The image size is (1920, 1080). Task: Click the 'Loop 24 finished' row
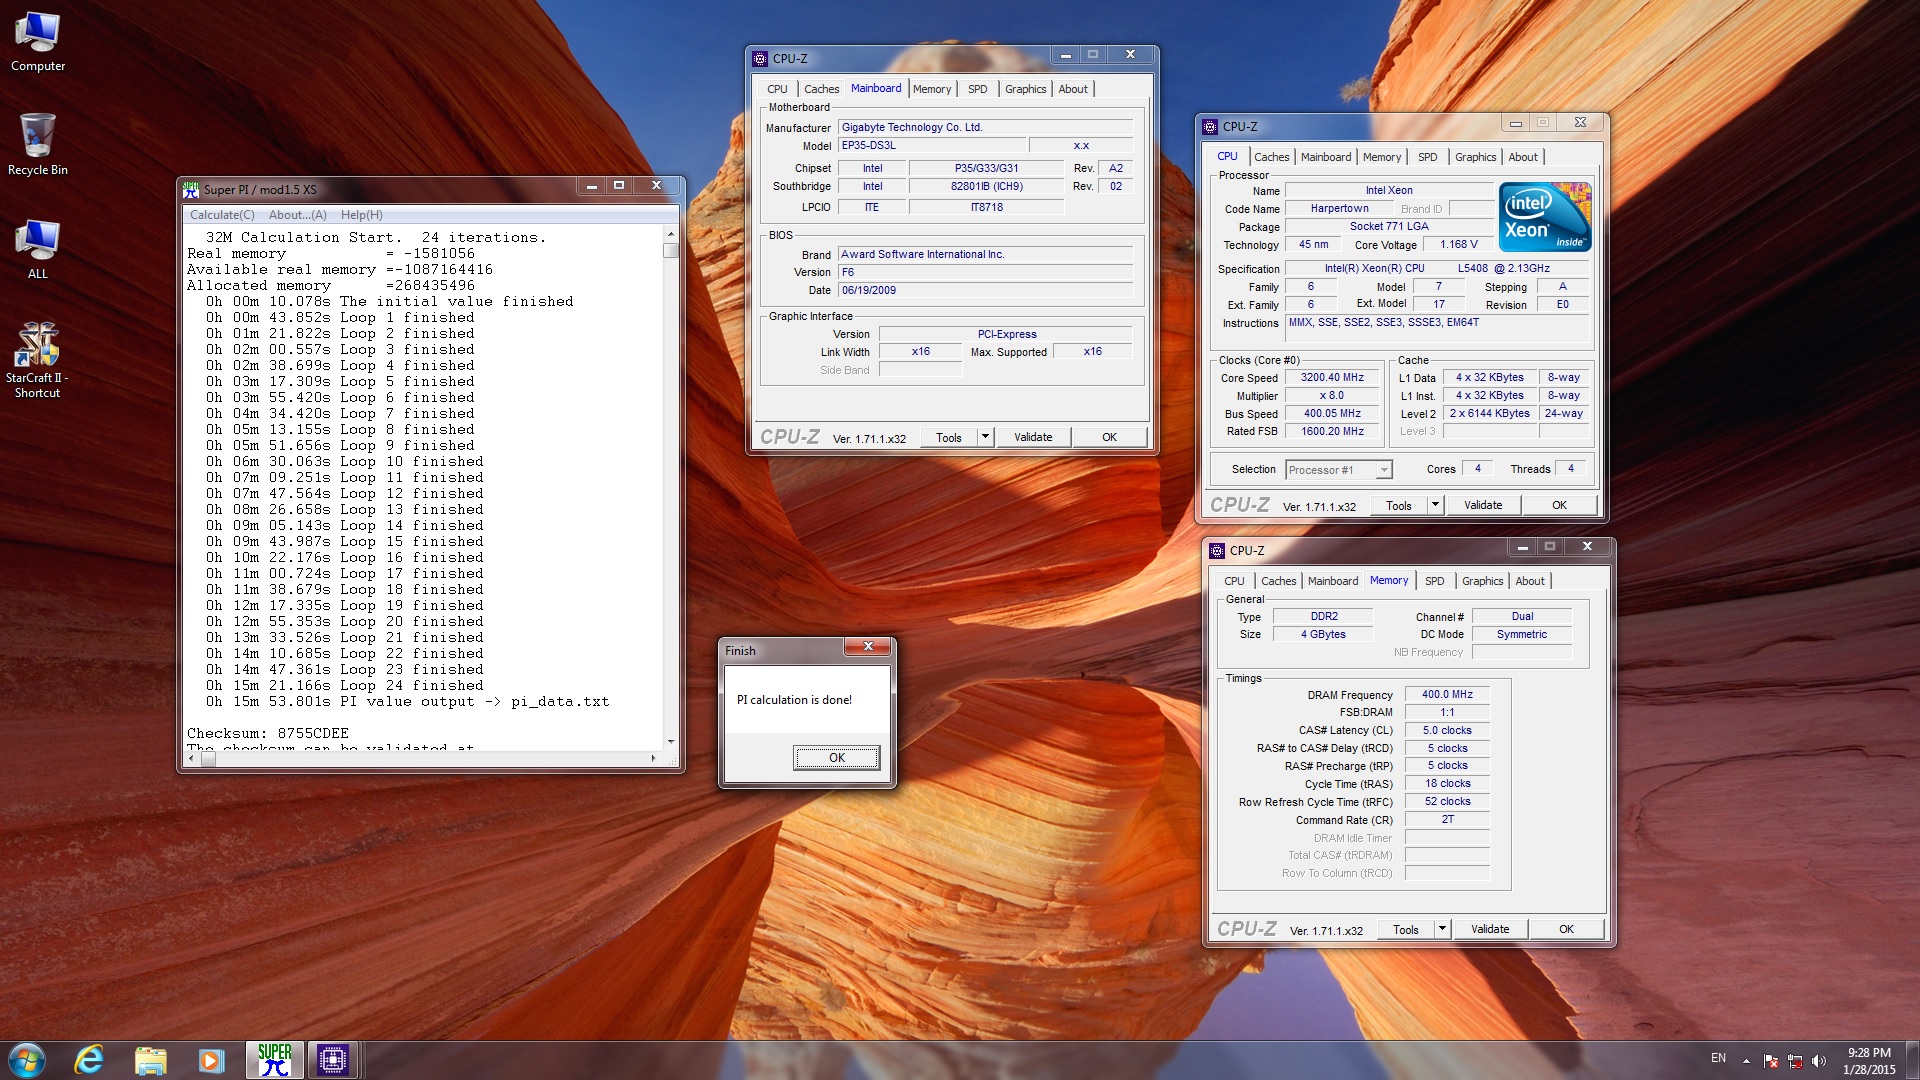point(344,686)
